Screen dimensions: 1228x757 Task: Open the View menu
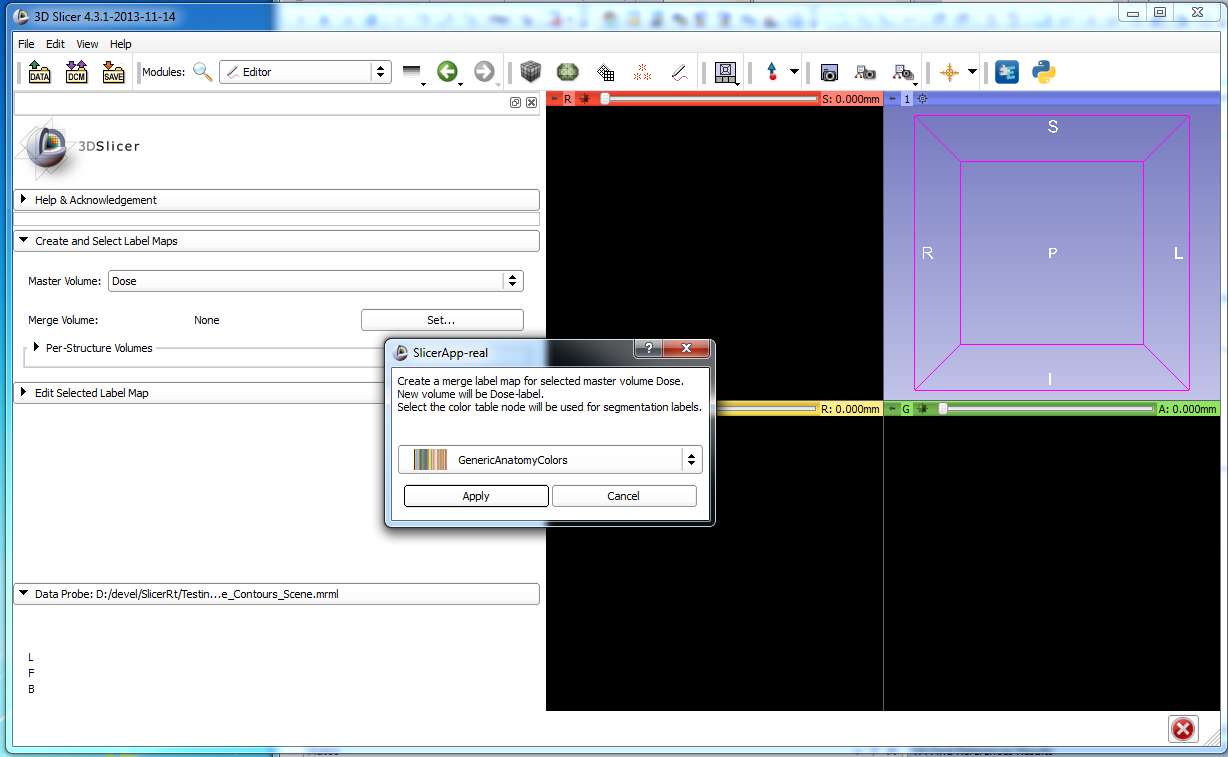coord(87,44)
